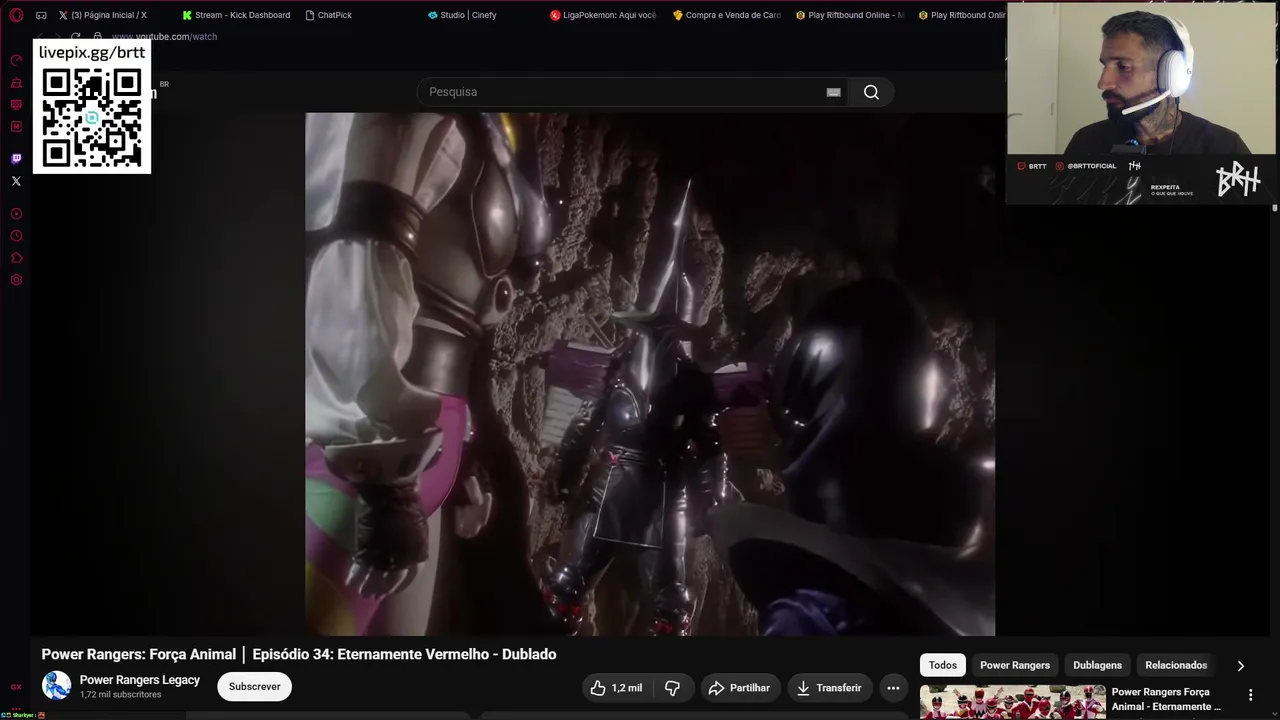Click the youtube.com/watch address bar
Screen dimensions: 1280x720
click(x=164, y=37)
